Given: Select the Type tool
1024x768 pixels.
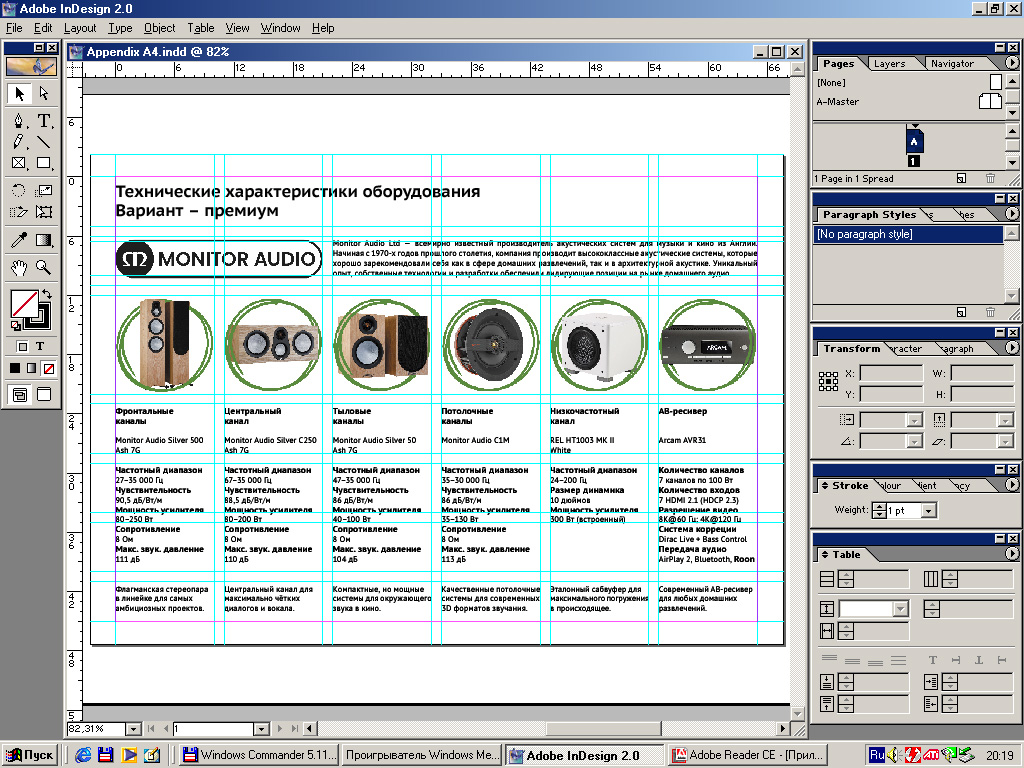Looking at the screenshot, I should tap(44, 120).
